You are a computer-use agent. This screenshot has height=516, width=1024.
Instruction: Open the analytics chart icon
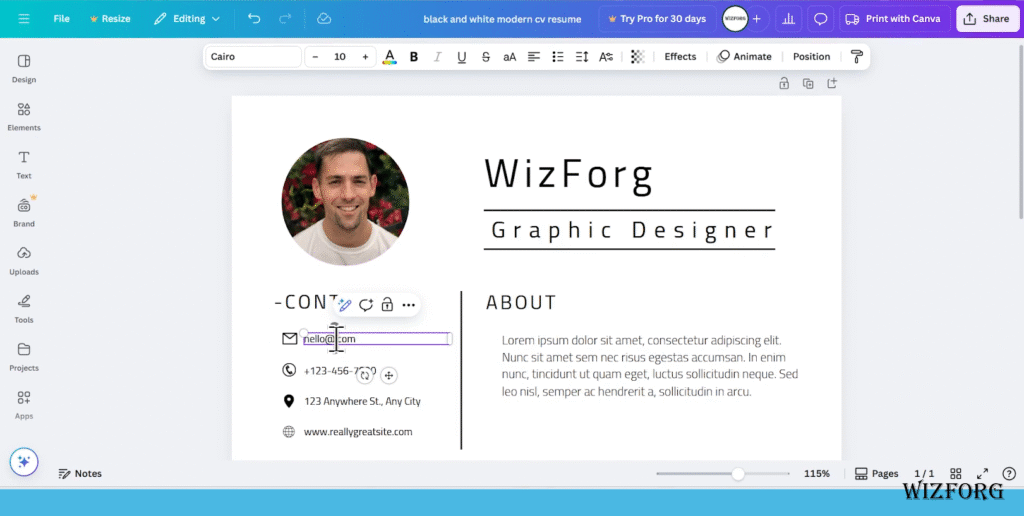(x=789, y=19)
